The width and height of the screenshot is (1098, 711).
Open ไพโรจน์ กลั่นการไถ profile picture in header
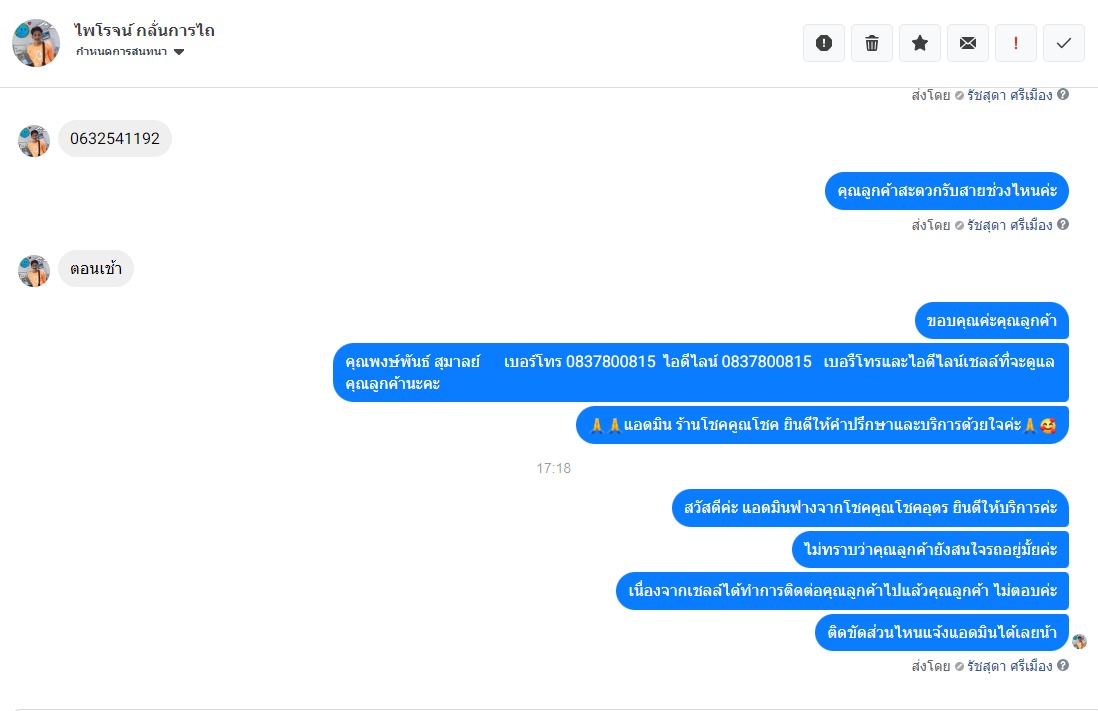(x=36, y=43)
